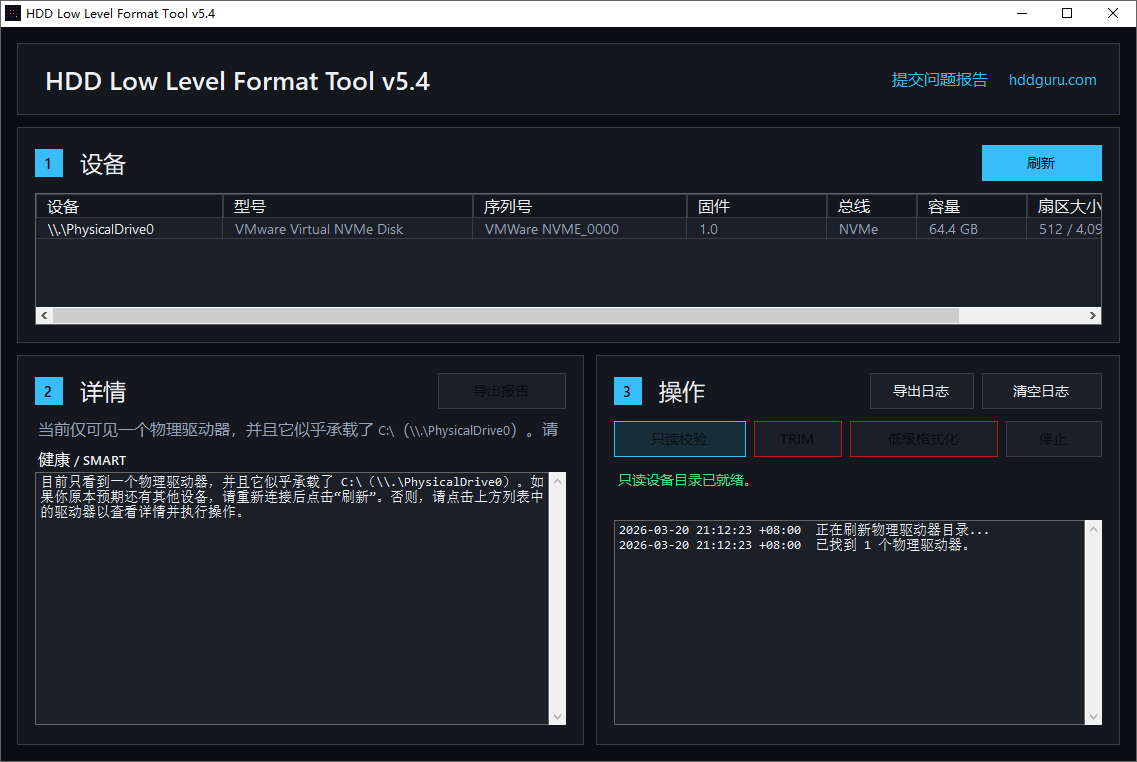Screen dimensions: 1137x762
Task: Click the step 1 设备 number badge
Action: (x=49, y=163)
